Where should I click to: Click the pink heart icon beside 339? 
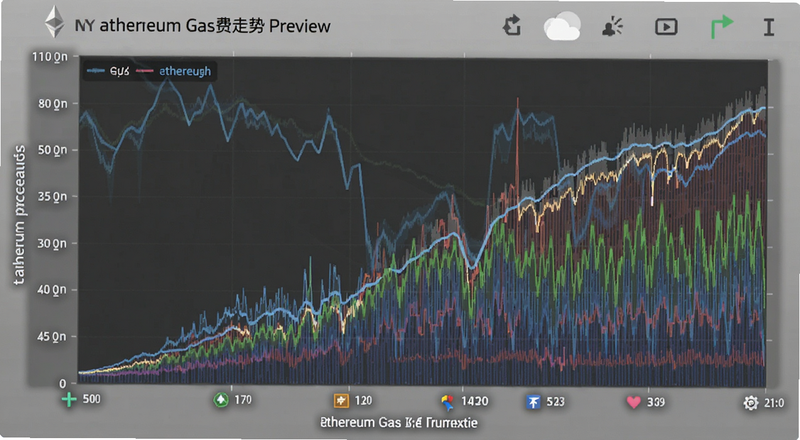click(634, 402)
